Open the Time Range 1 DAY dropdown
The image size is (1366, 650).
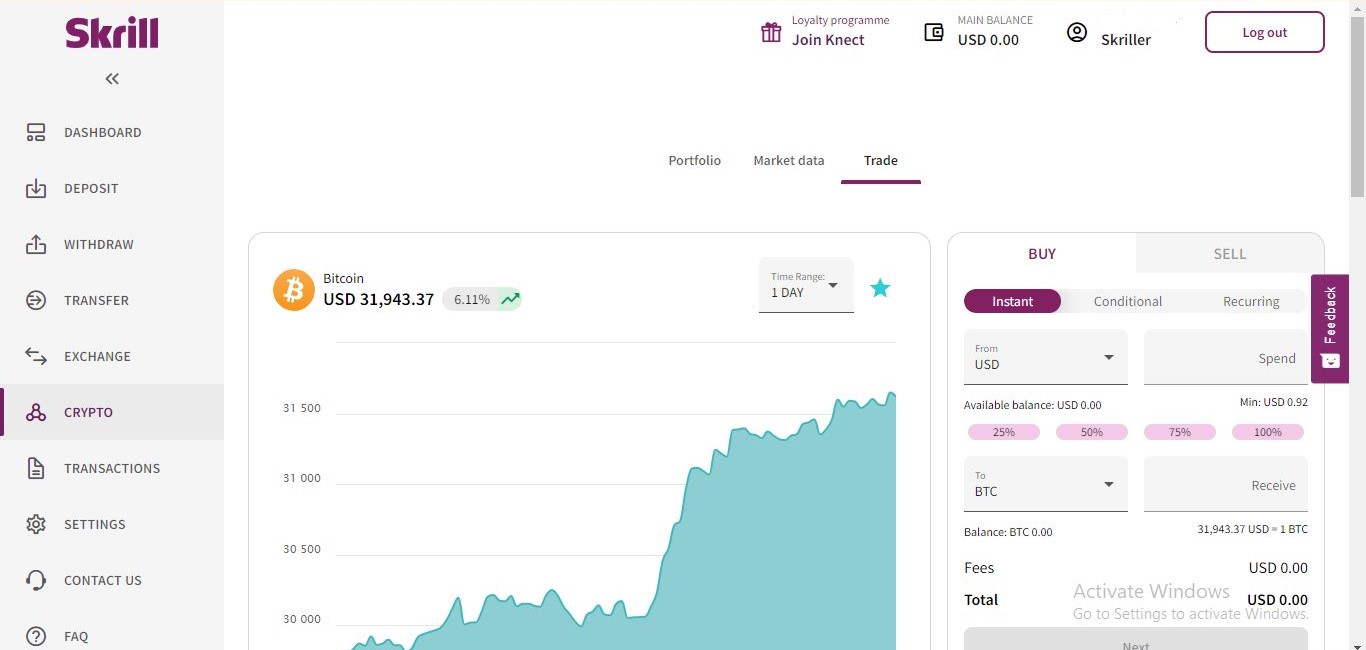point(806,285)
